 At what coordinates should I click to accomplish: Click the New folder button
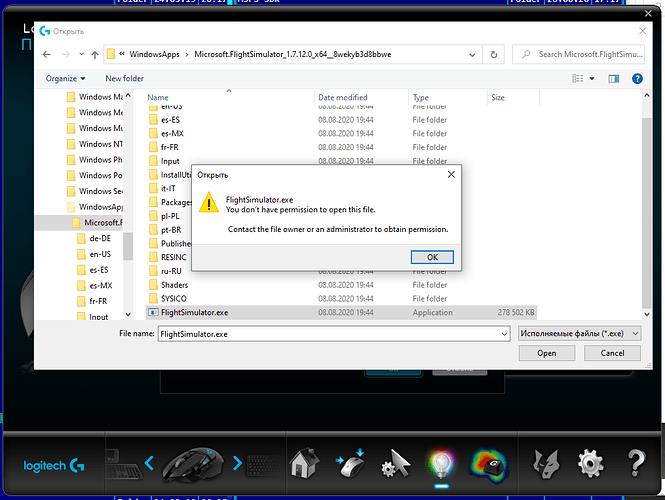tap(124, 78)
